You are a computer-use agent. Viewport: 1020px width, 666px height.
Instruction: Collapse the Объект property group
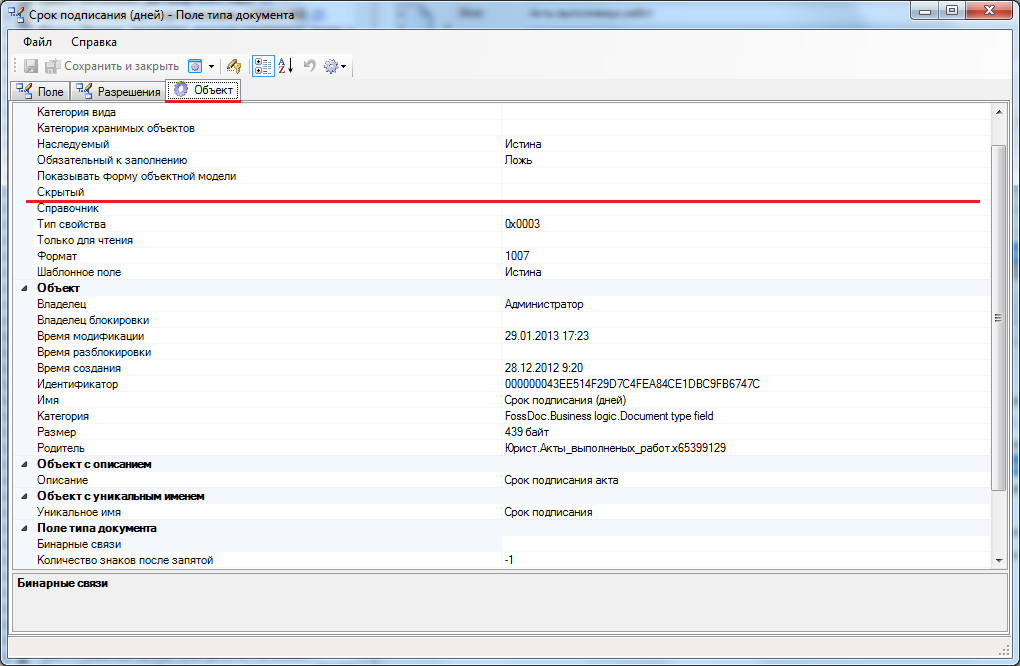pyautogui.click(x=23, y=288)
